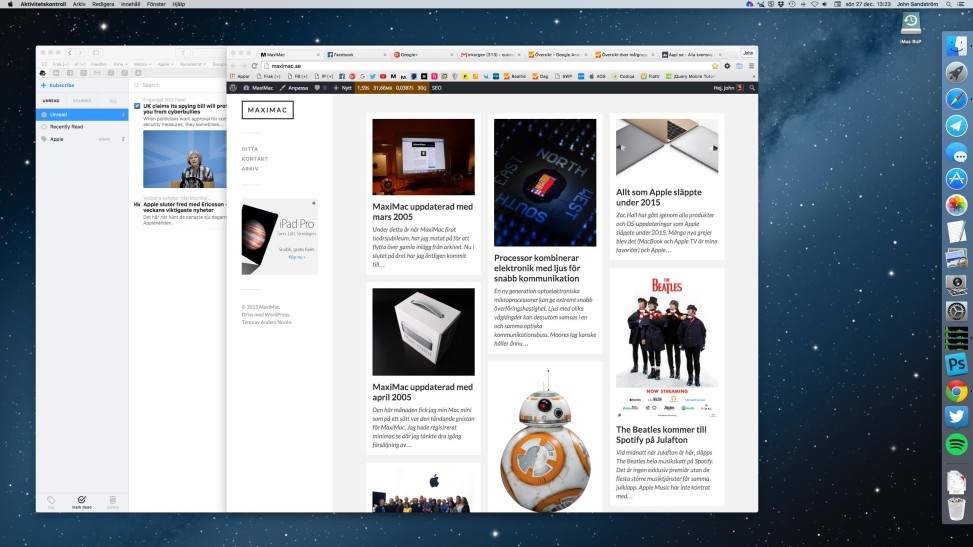Expand Apple folder in Safari favorites bar

click(x=164, y=64)
